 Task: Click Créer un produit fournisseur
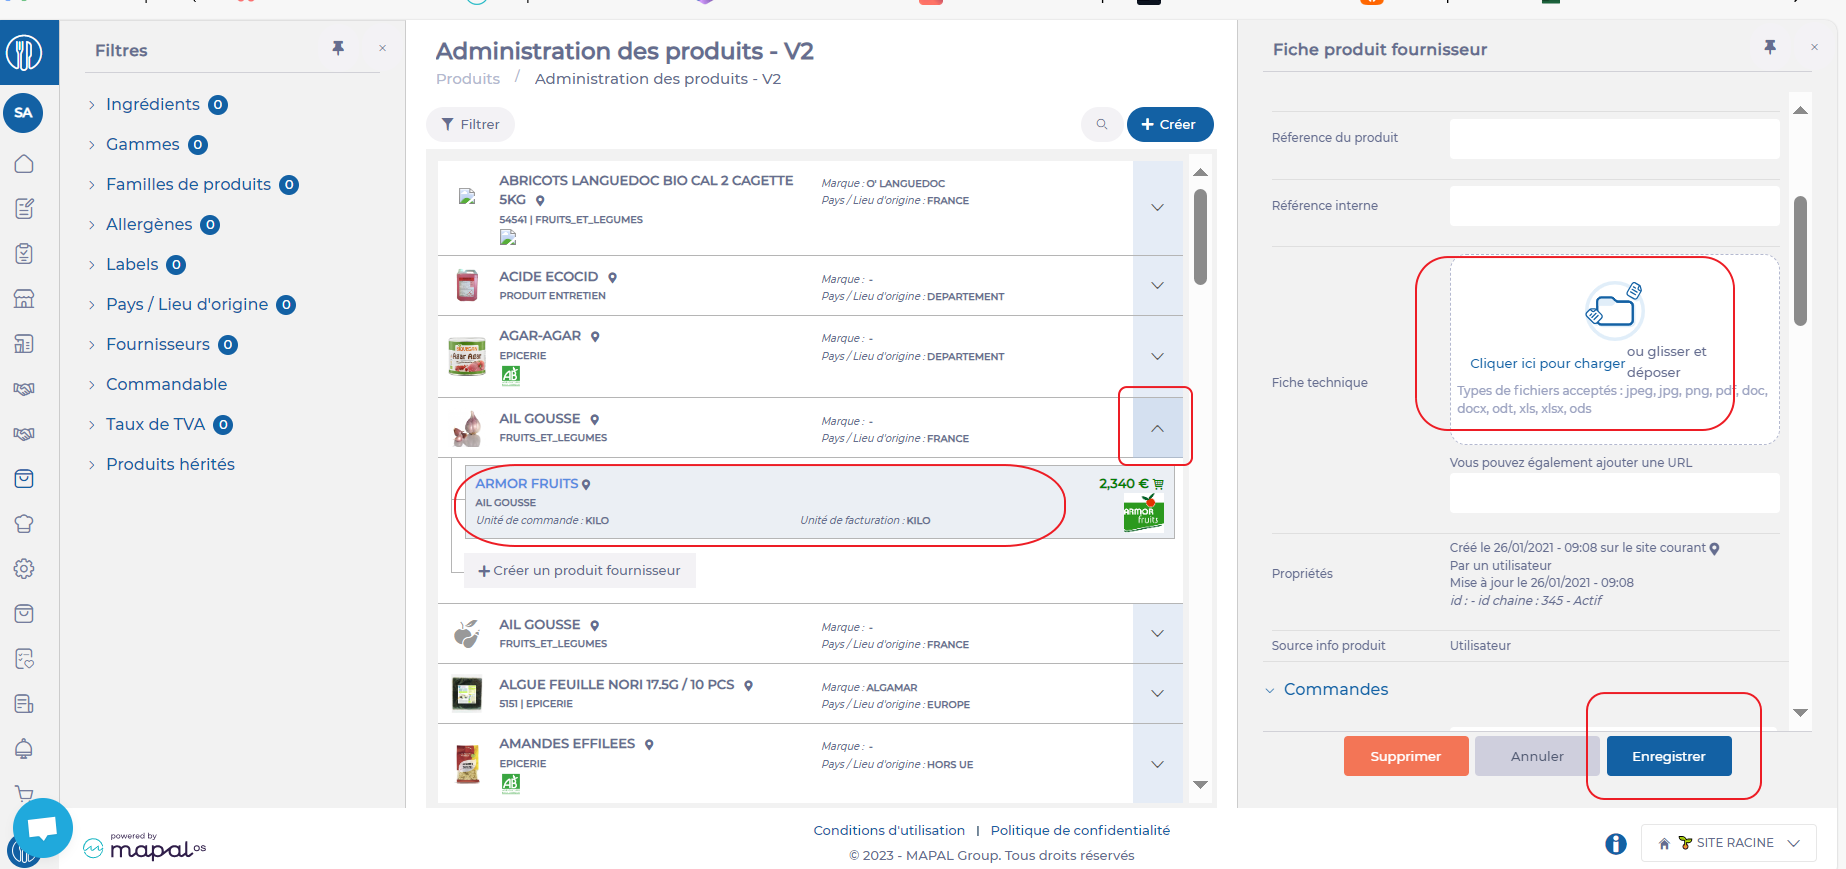pos(579,570)
